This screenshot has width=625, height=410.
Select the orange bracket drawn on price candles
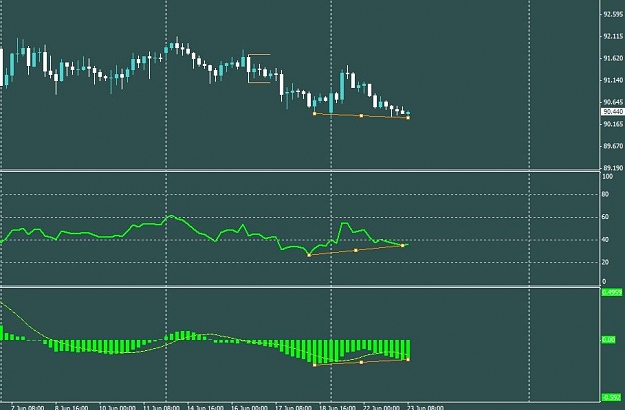[x=259, y=69]
